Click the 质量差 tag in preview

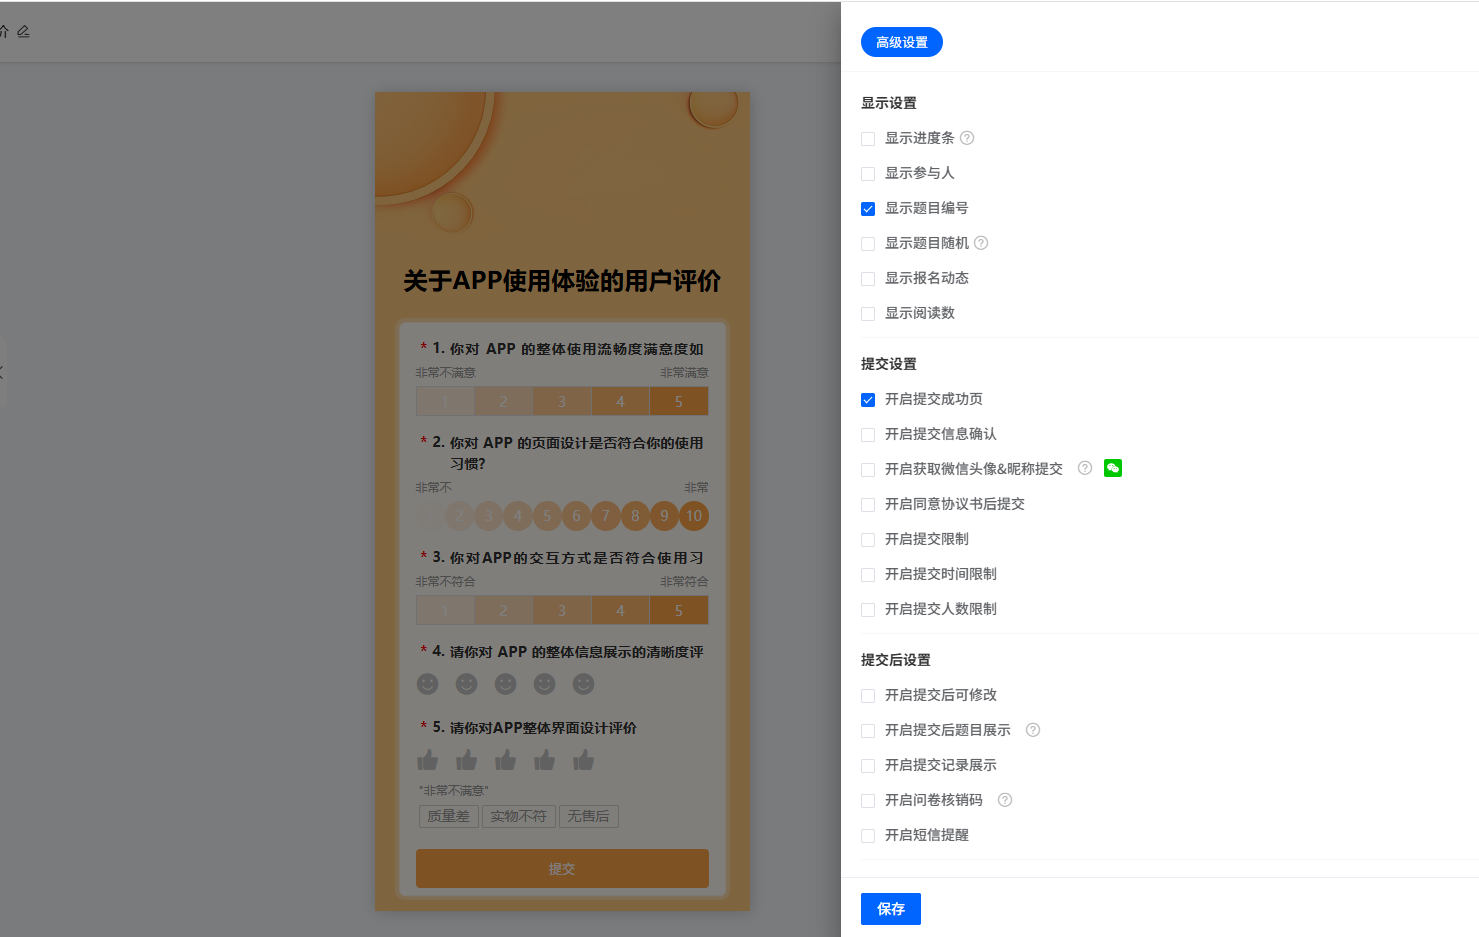coord(448,816)
